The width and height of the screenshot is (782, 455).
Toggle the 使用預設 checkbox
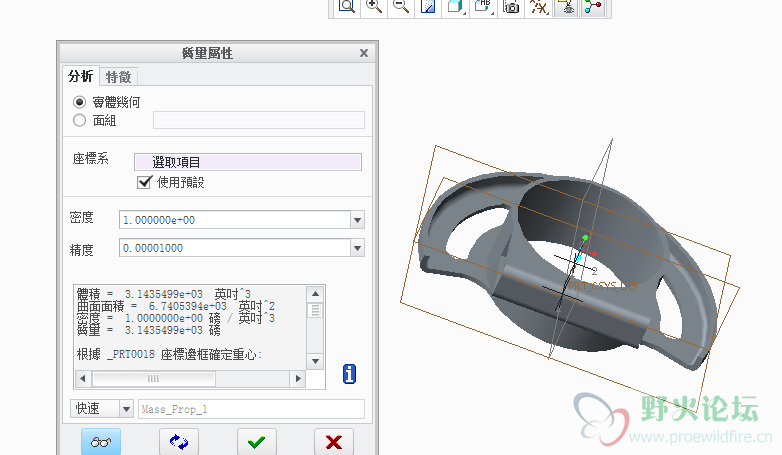(x=144, y=182)
